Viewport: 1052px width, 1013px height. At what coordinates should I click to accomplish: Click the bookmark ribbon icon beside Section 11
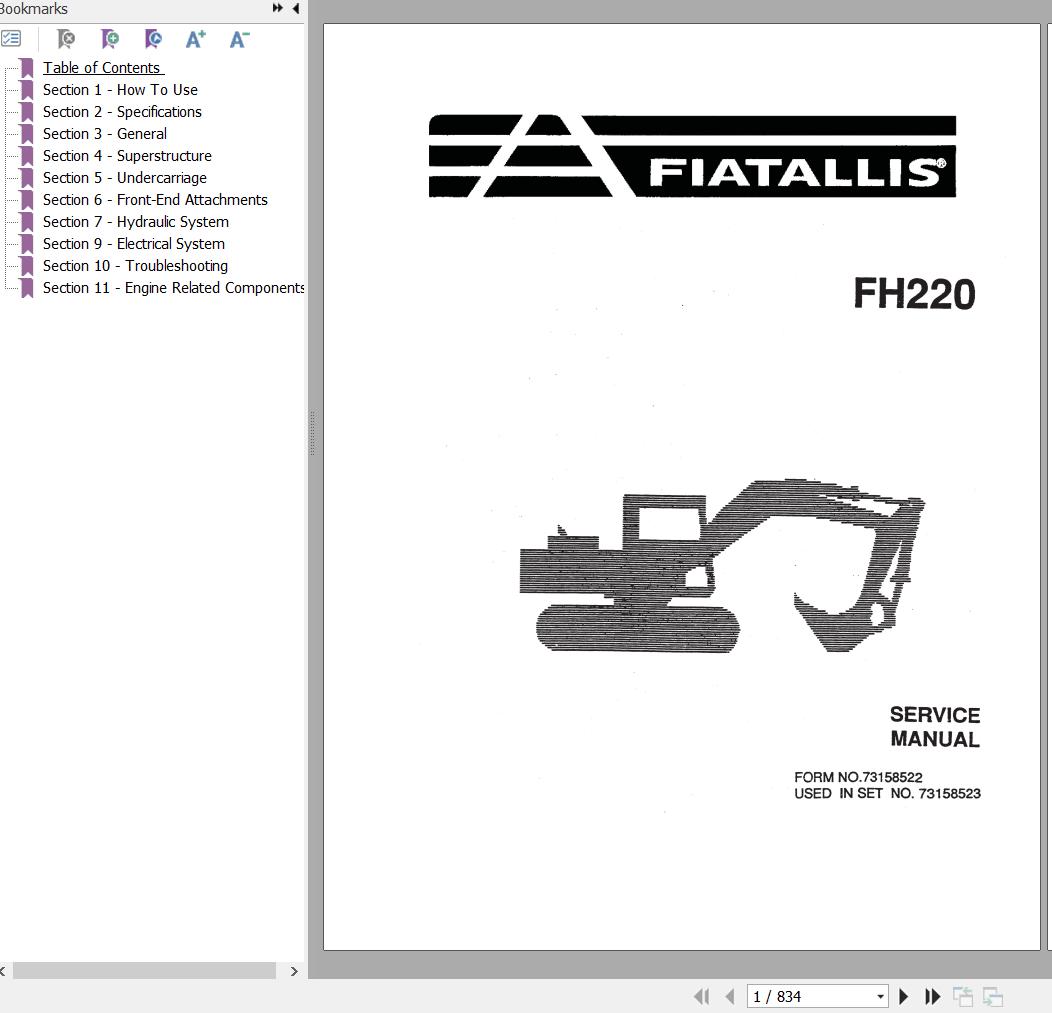[x=27, y=288]
